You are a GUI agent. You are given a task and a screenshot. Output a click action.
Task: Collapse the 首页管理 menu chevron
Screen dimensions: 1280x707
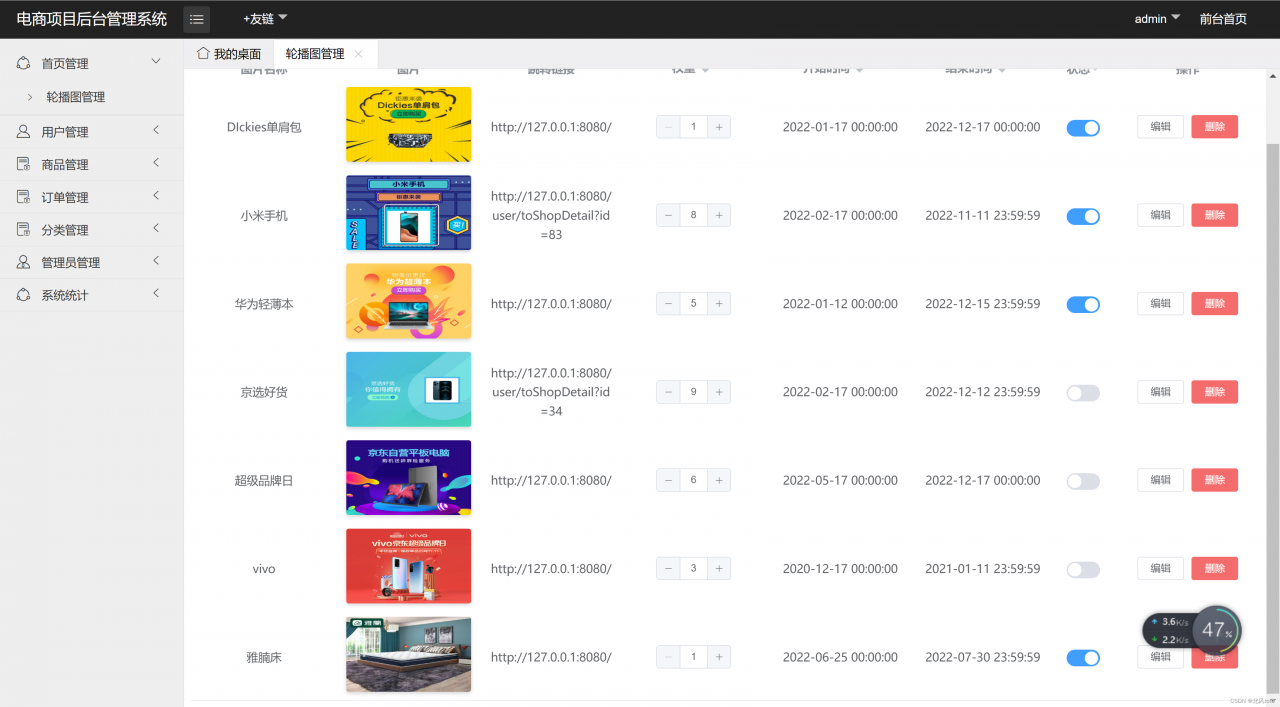tap(156, 62)
